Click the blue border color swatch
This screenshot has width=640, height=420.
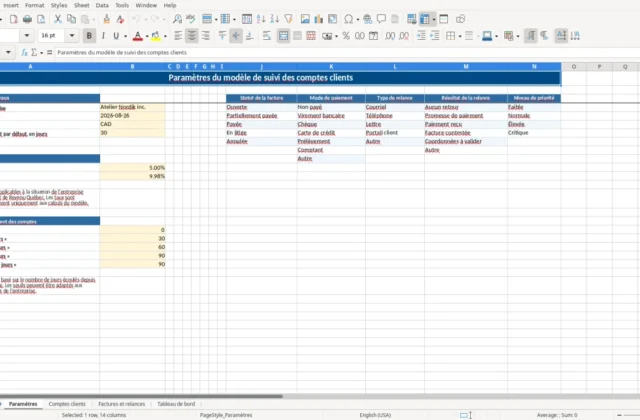[x=487, y=36]
